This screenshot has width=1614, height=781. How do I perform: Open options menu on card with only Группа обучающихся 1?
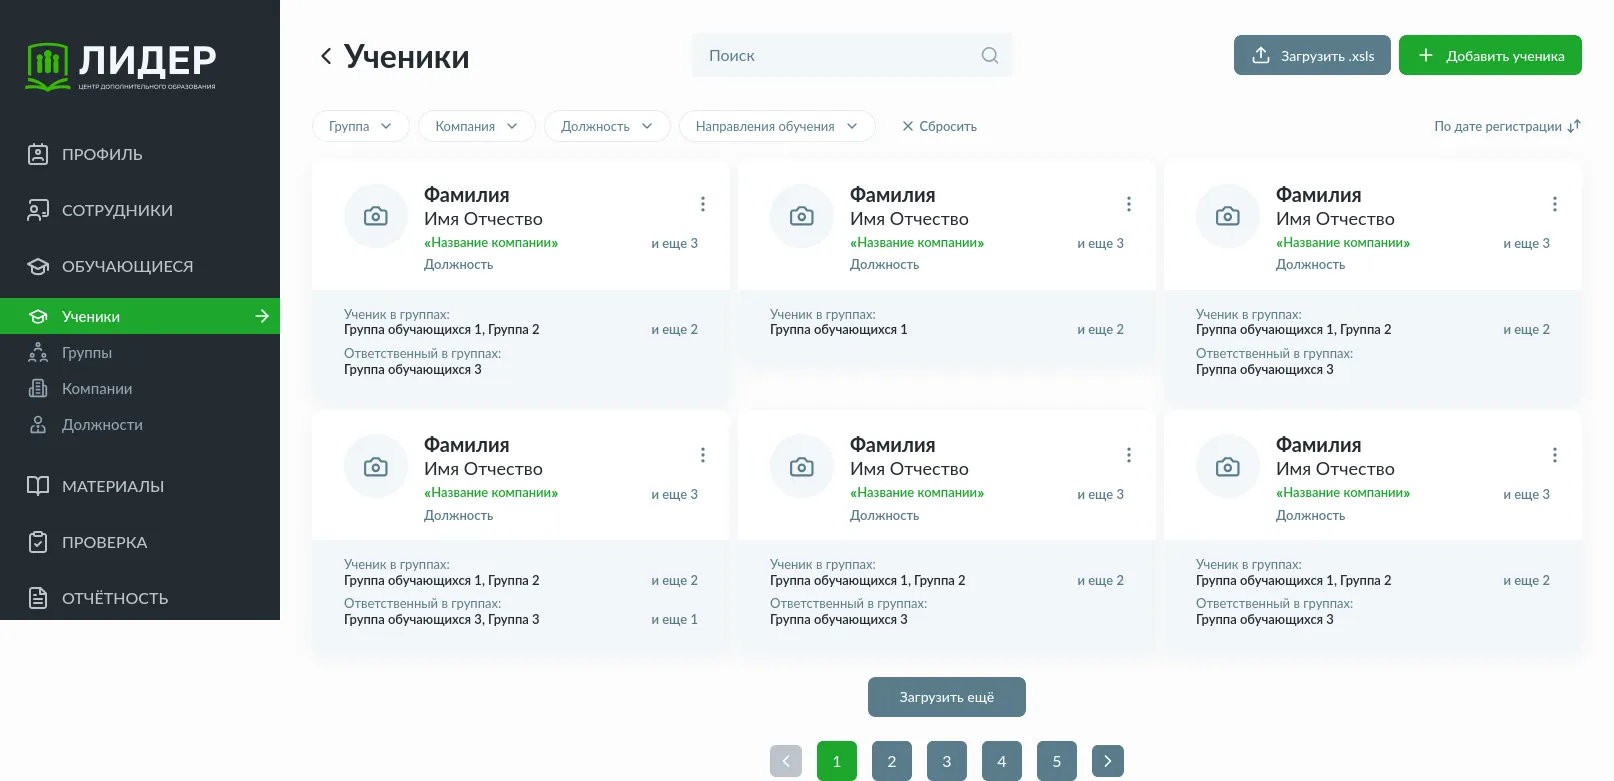pyautogui.click(x=1129, y=204)
